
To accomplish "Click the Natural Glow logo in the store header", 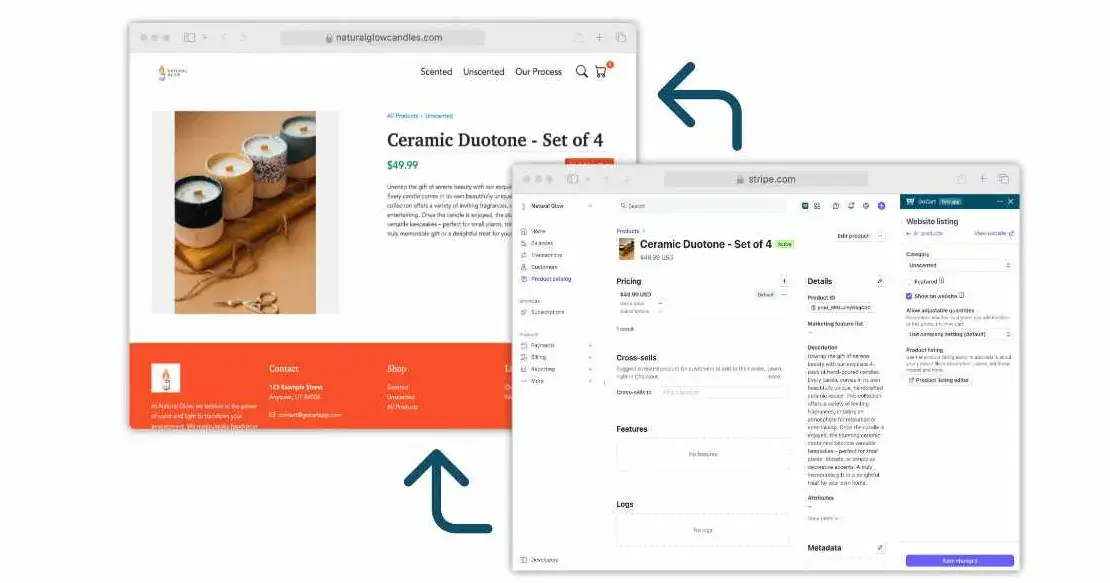I will click(172, 72).
